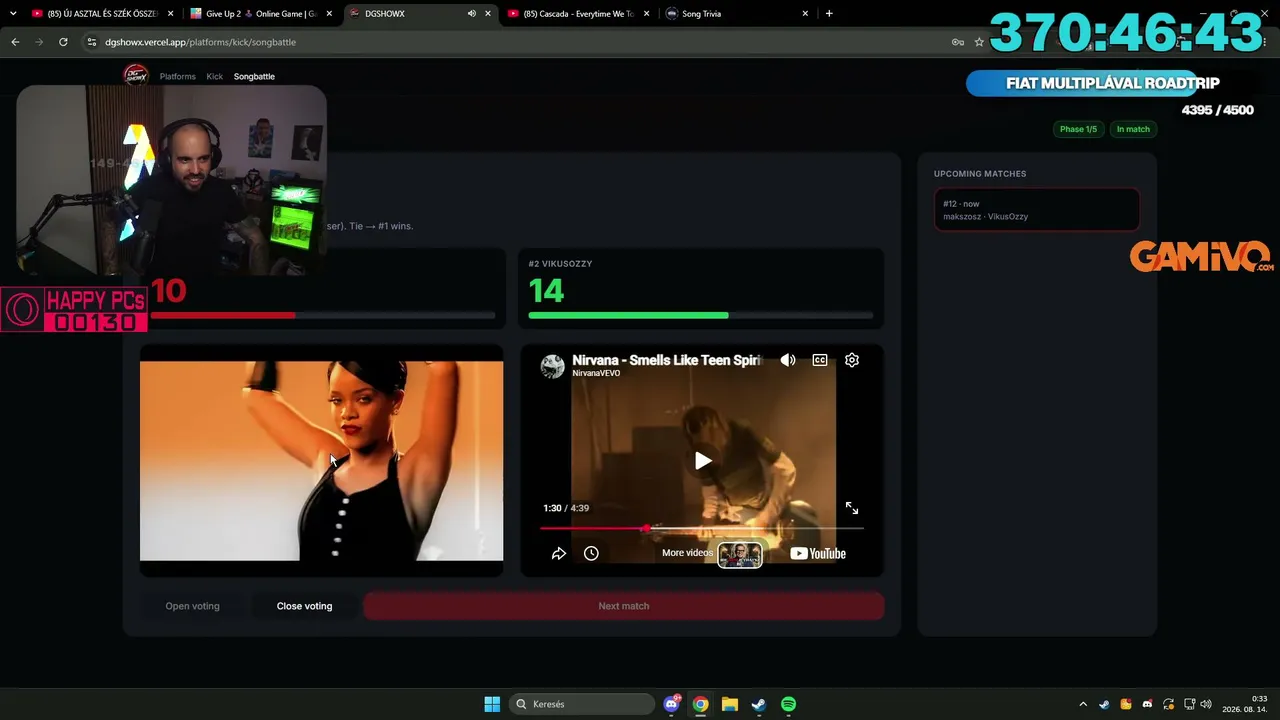1280x720 pixels.
Task: Open the network tray icon
Action: pos(1189,704)
